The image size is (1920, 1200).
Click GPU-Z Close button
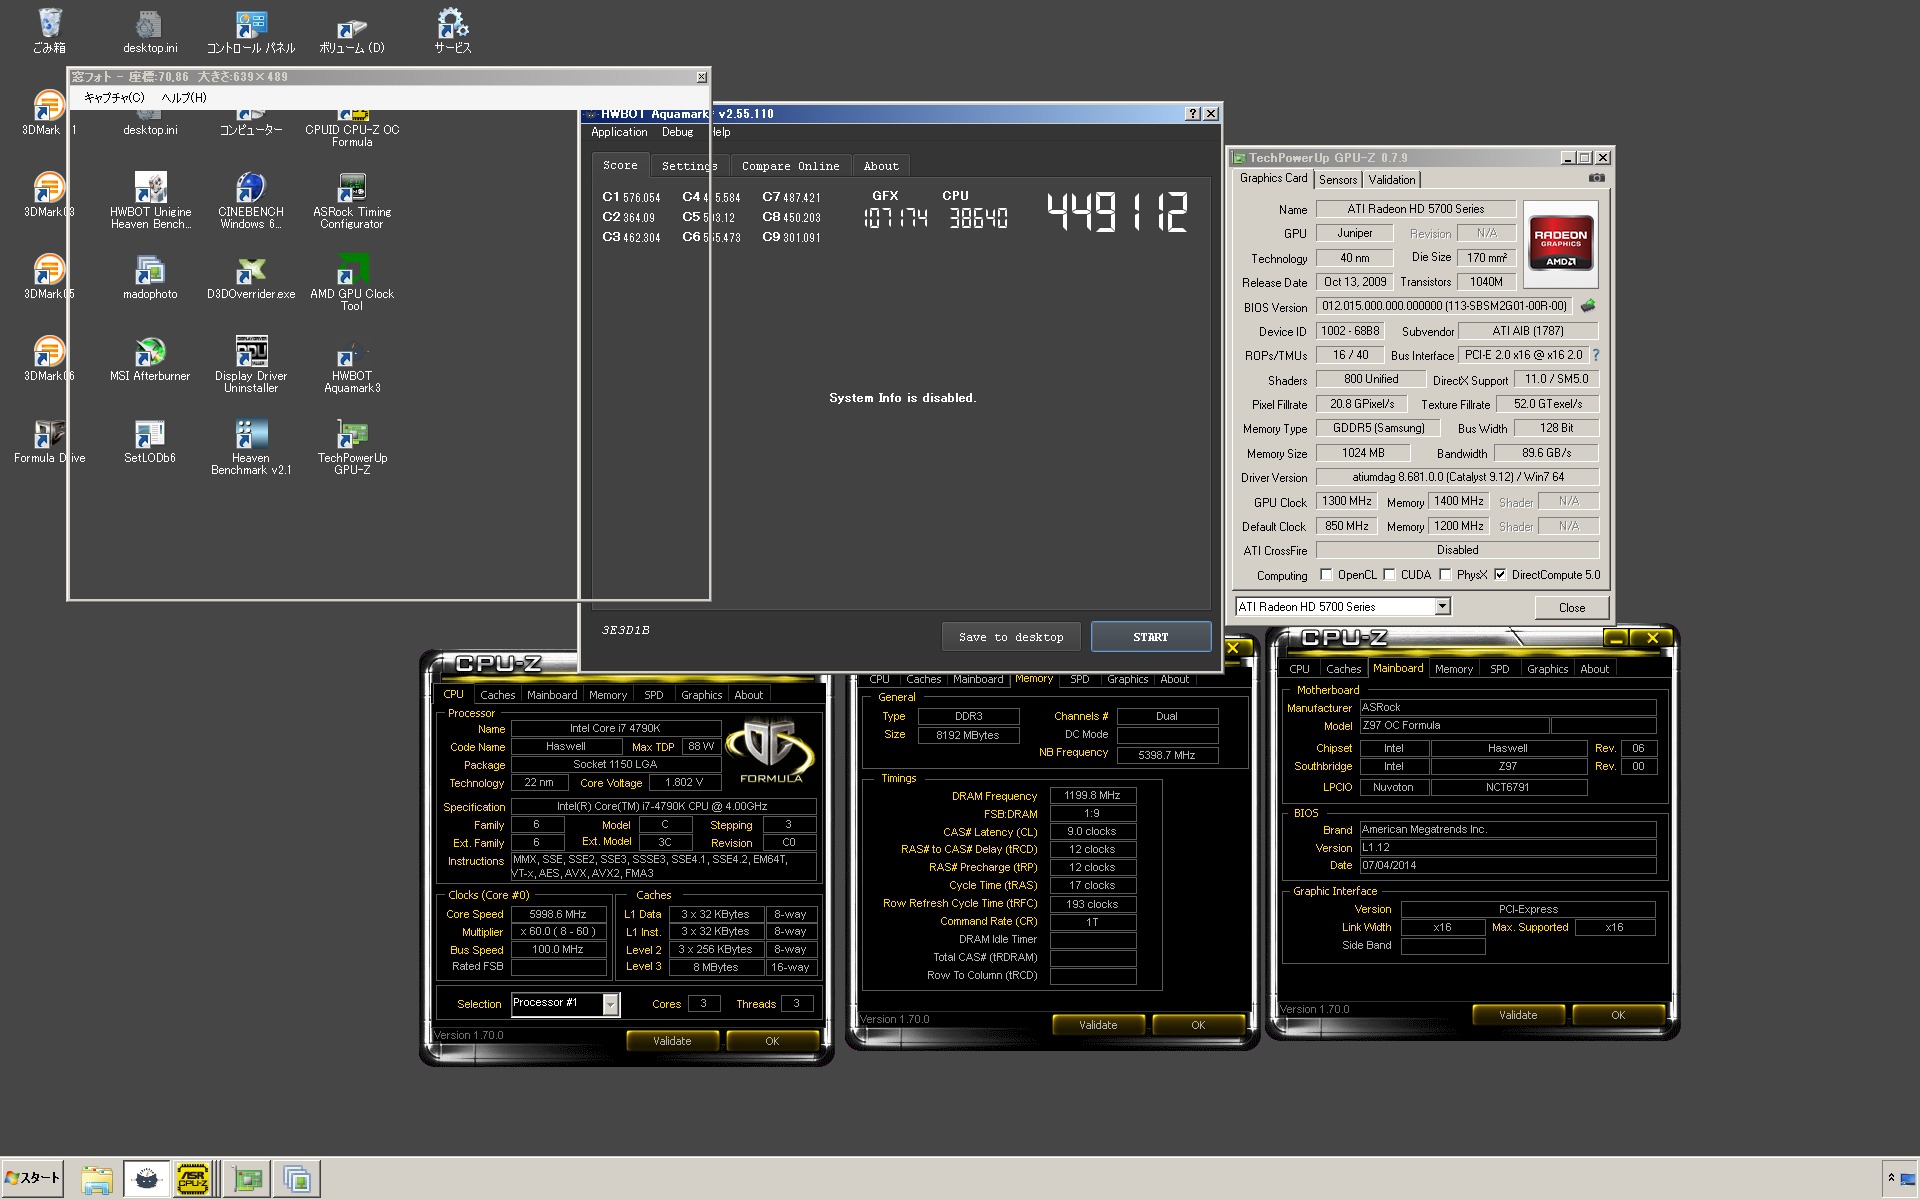click(x=1572, y=608)
